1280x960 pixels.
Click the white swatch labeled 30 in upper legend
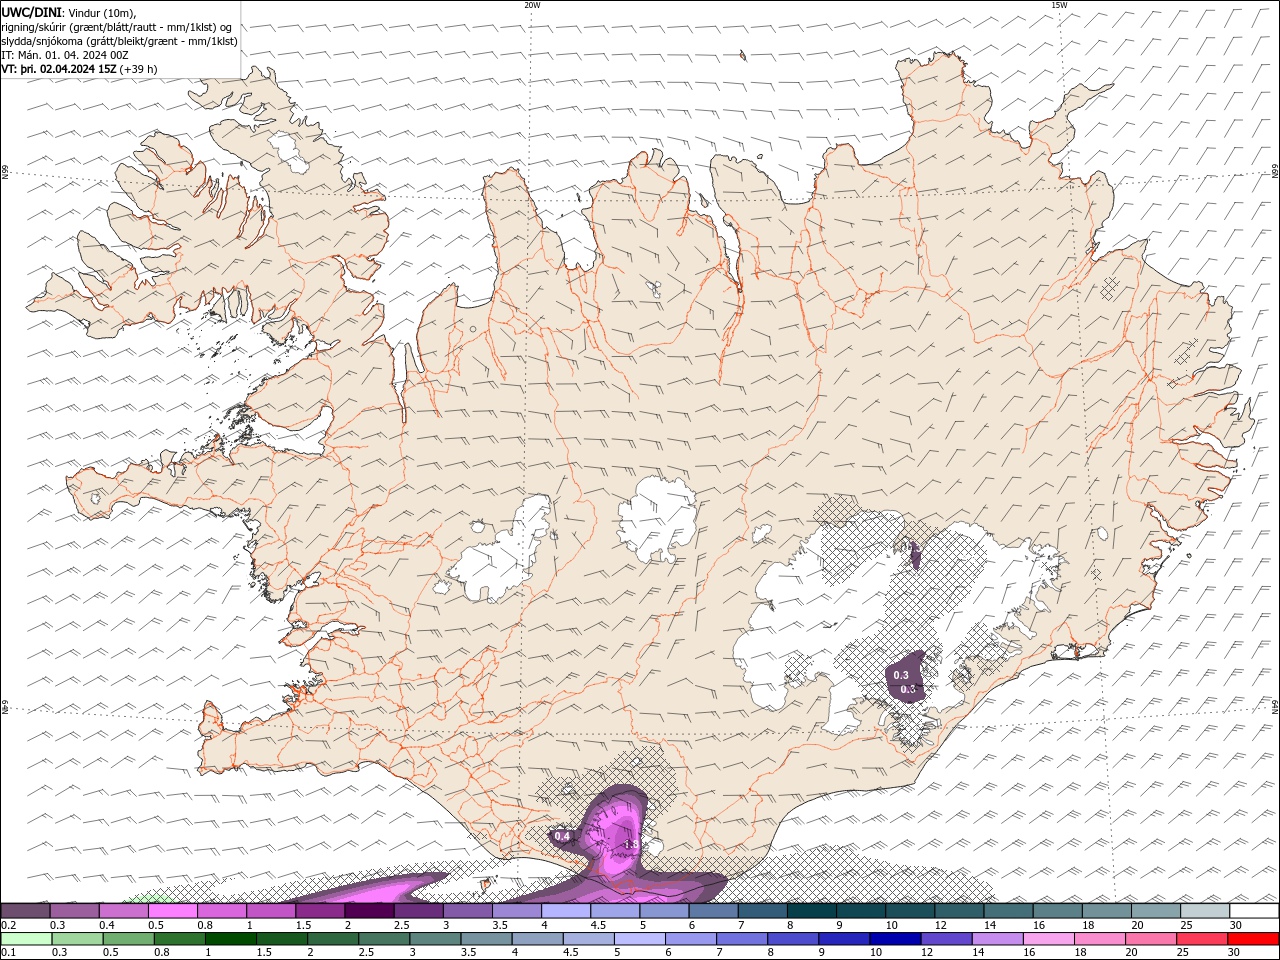pos(1254,911)
